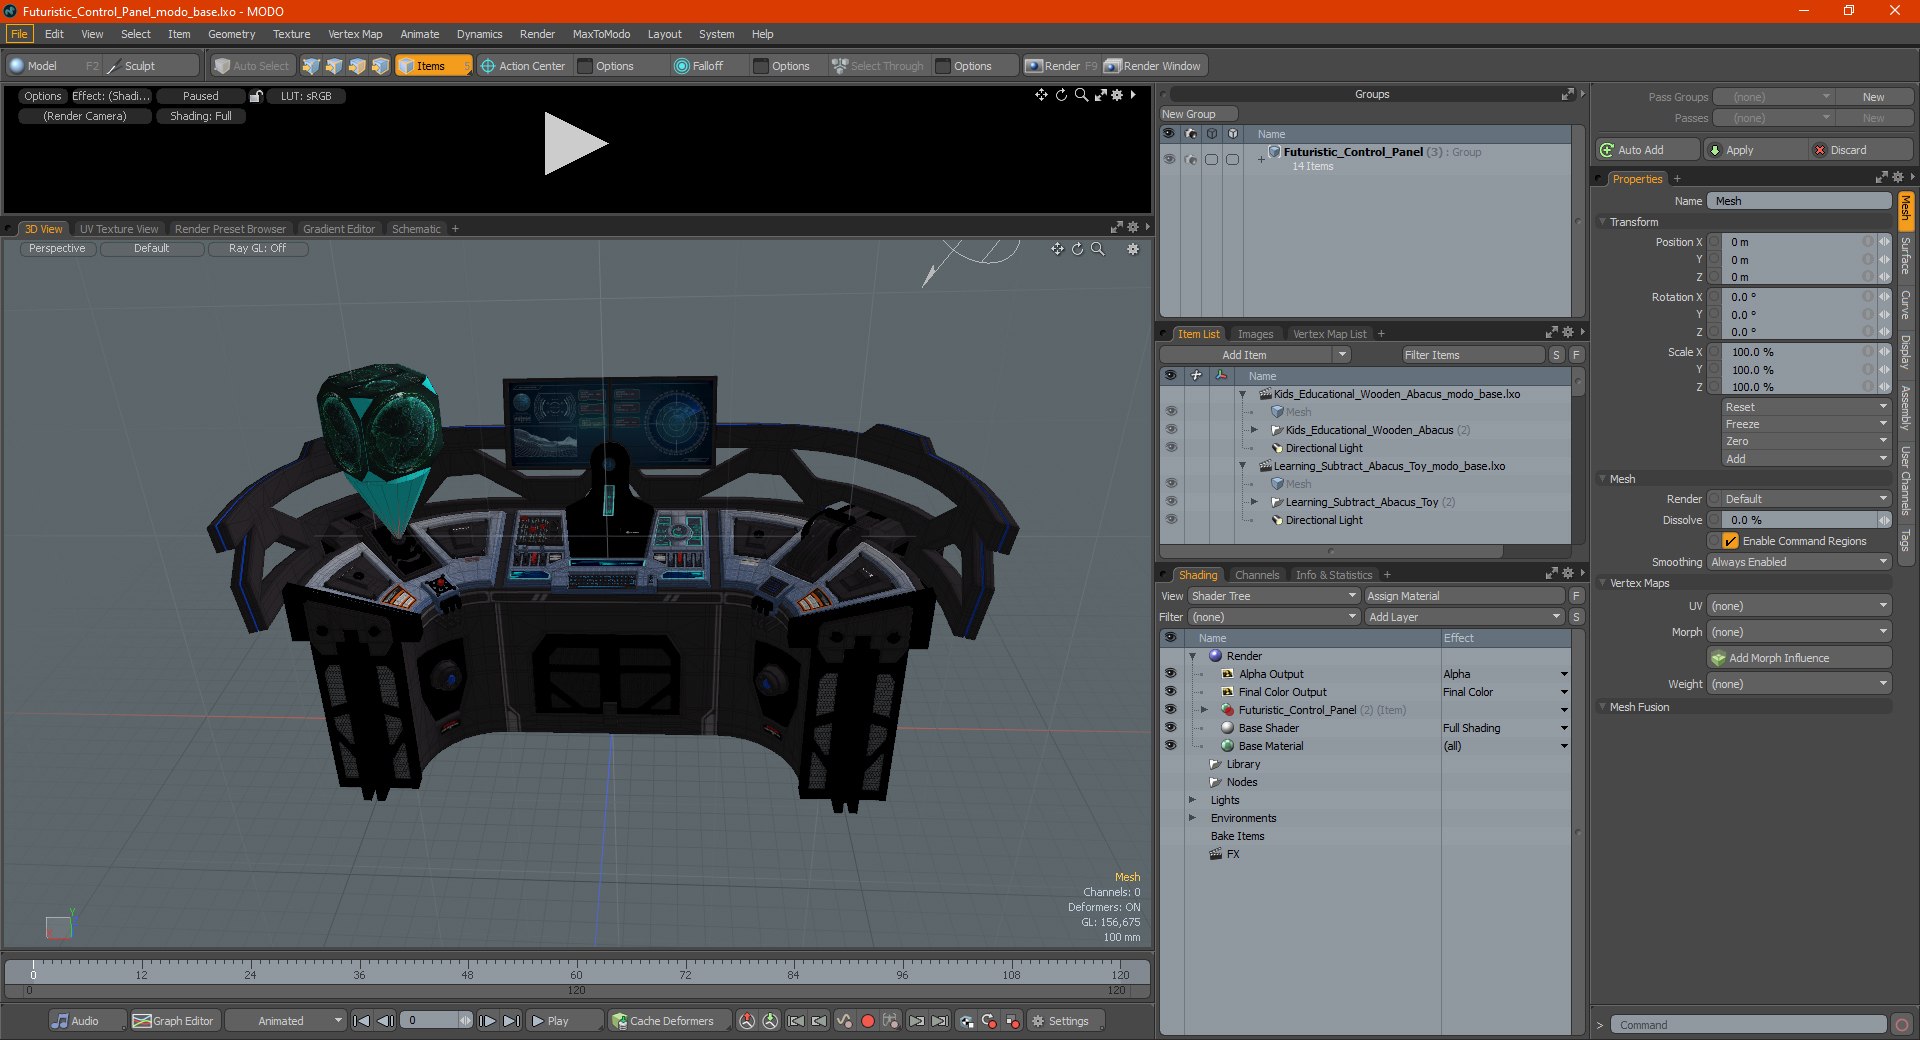The width and height of the screenshot is (1920, 1040).
Task: Open Falloff tool
Action: [699, 66]
